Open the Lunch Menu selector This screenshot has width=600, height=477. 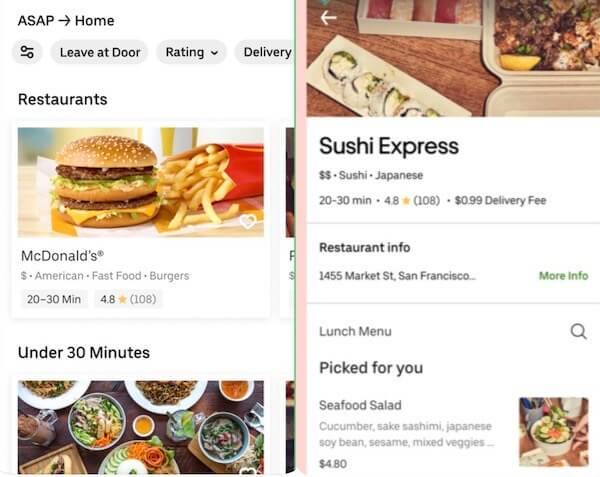coord(355,331)
